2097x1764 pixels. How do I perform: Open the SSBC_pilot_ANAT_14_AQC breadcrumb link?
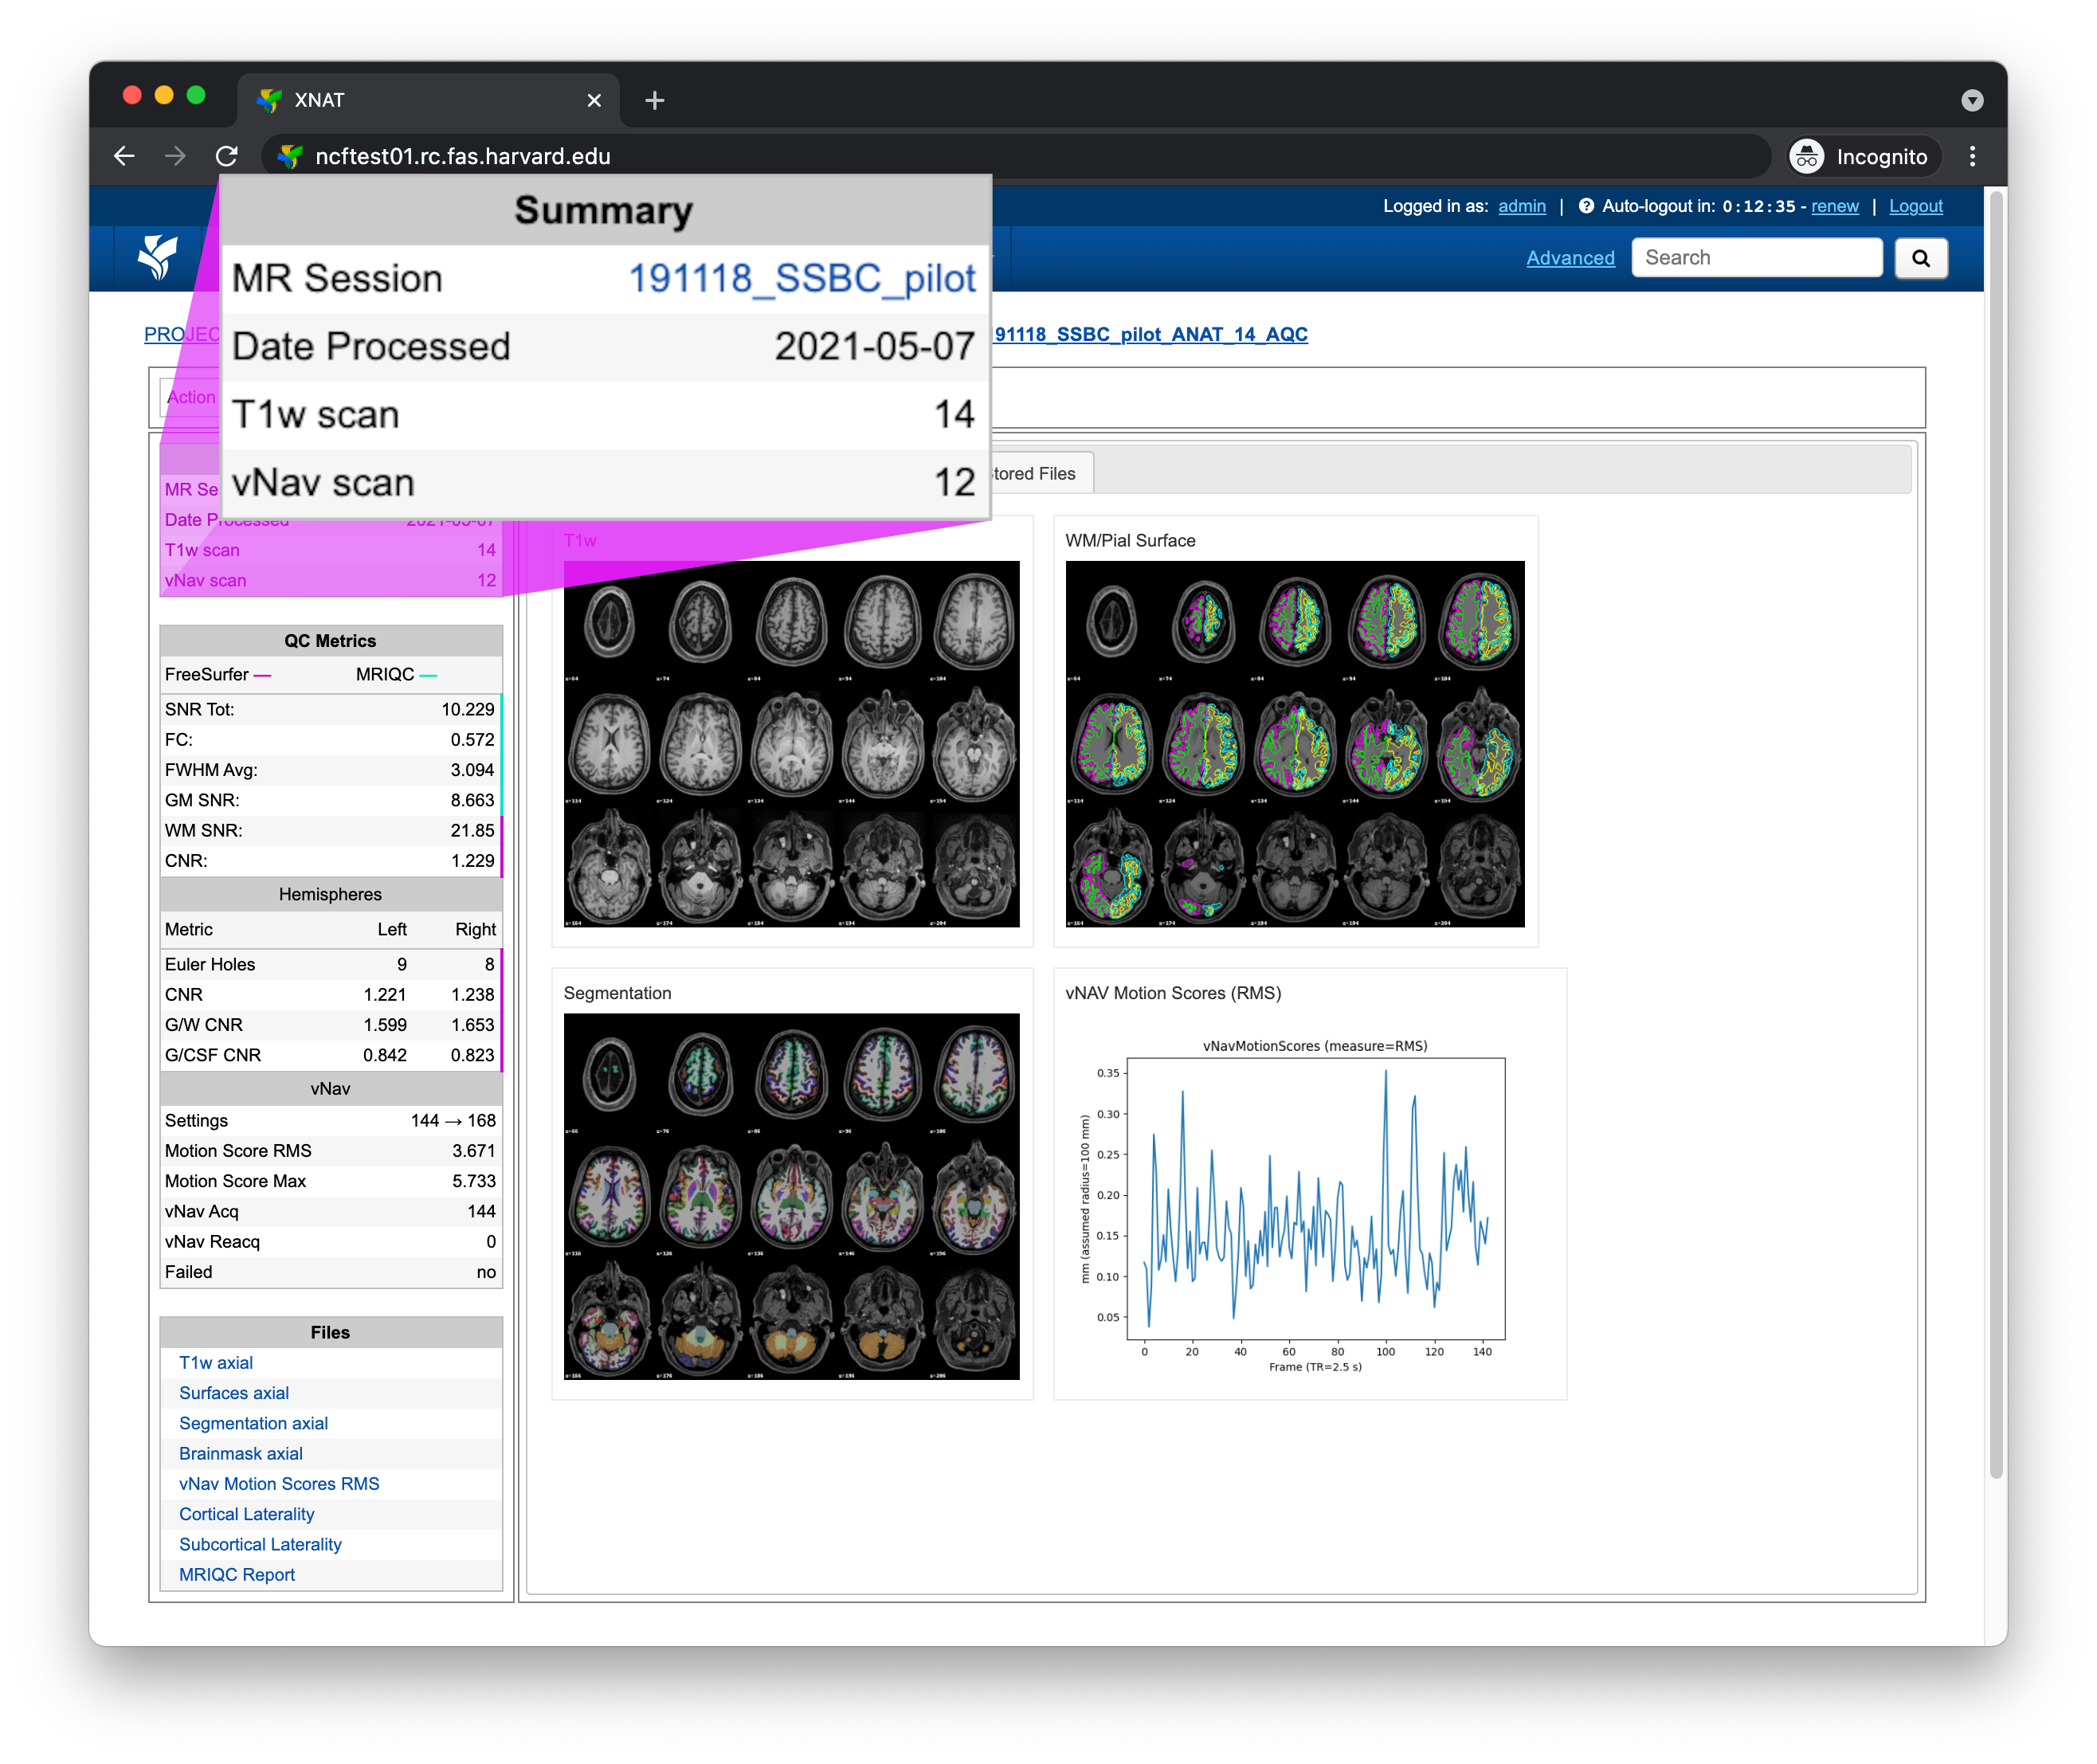pos(1150,334)
